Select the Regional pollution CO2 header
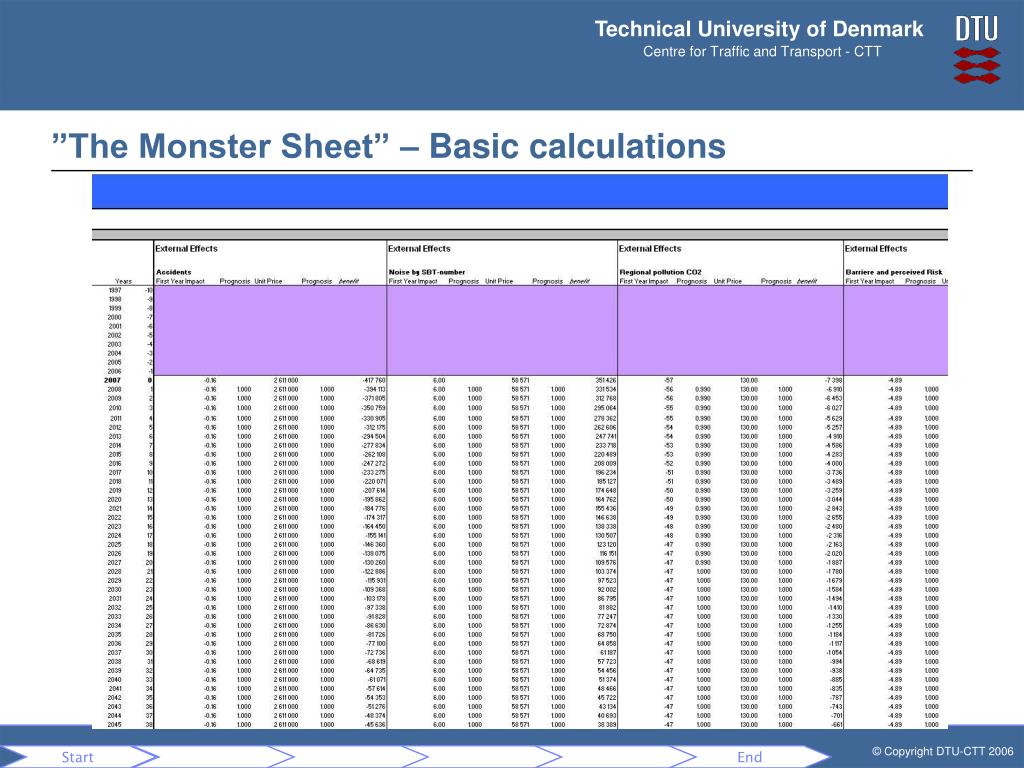This screenshot has width=1024, height=768. 660,272
